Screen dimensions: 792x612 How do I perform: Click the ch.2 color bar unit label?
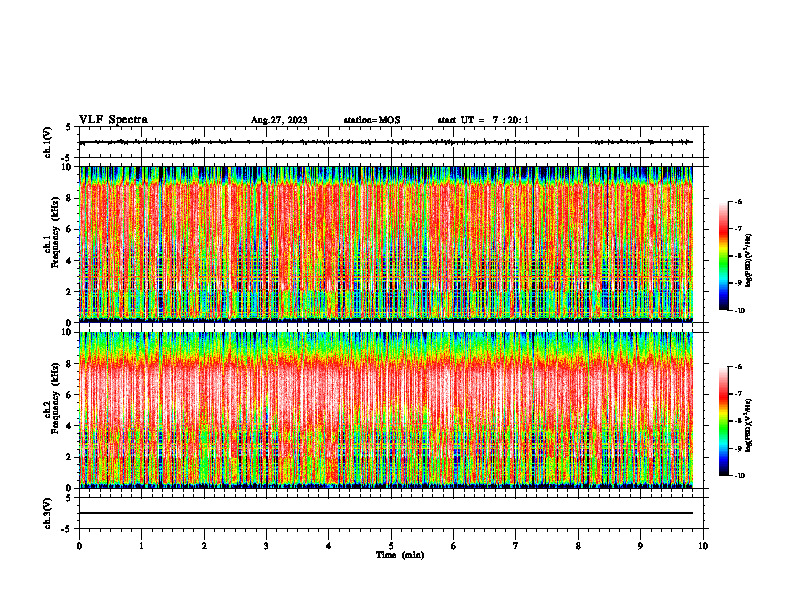(749, 425)
